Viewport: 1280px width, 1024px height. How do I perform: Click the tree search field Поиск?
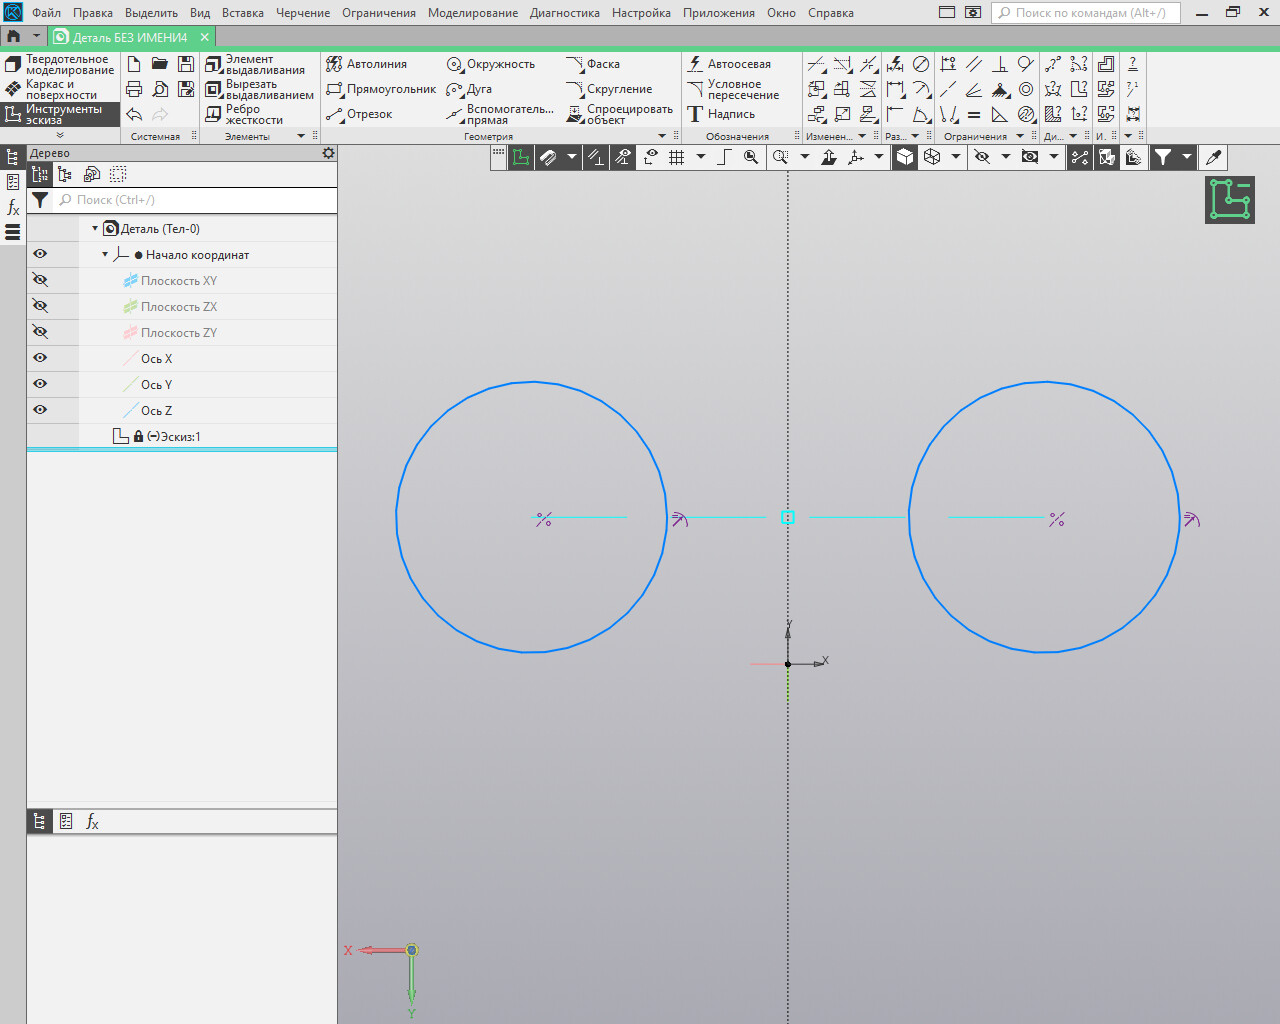point(195,200)
